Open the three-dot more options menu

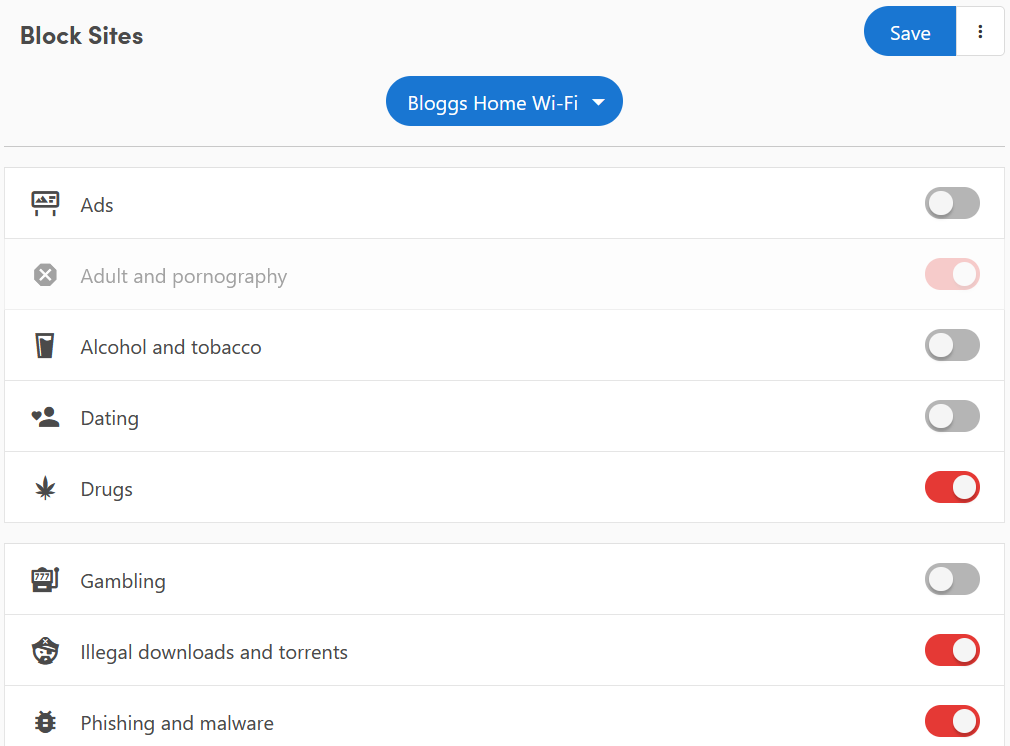(980, 32)
